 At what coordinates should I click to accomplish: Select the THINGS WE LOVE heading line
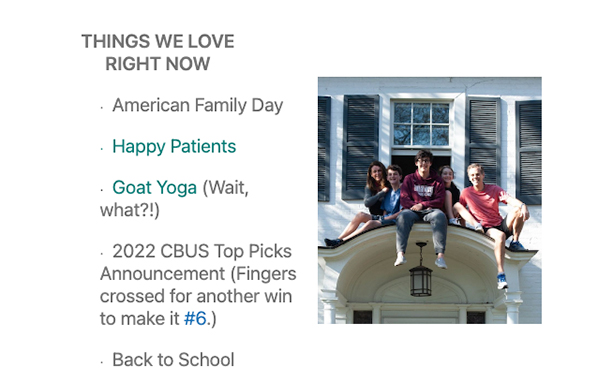pos(158,42)
